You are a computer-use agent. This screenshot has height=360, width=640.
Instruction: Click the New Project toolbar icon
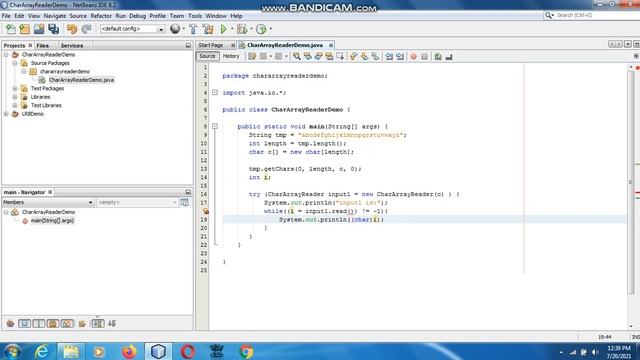tap(24, 29)
